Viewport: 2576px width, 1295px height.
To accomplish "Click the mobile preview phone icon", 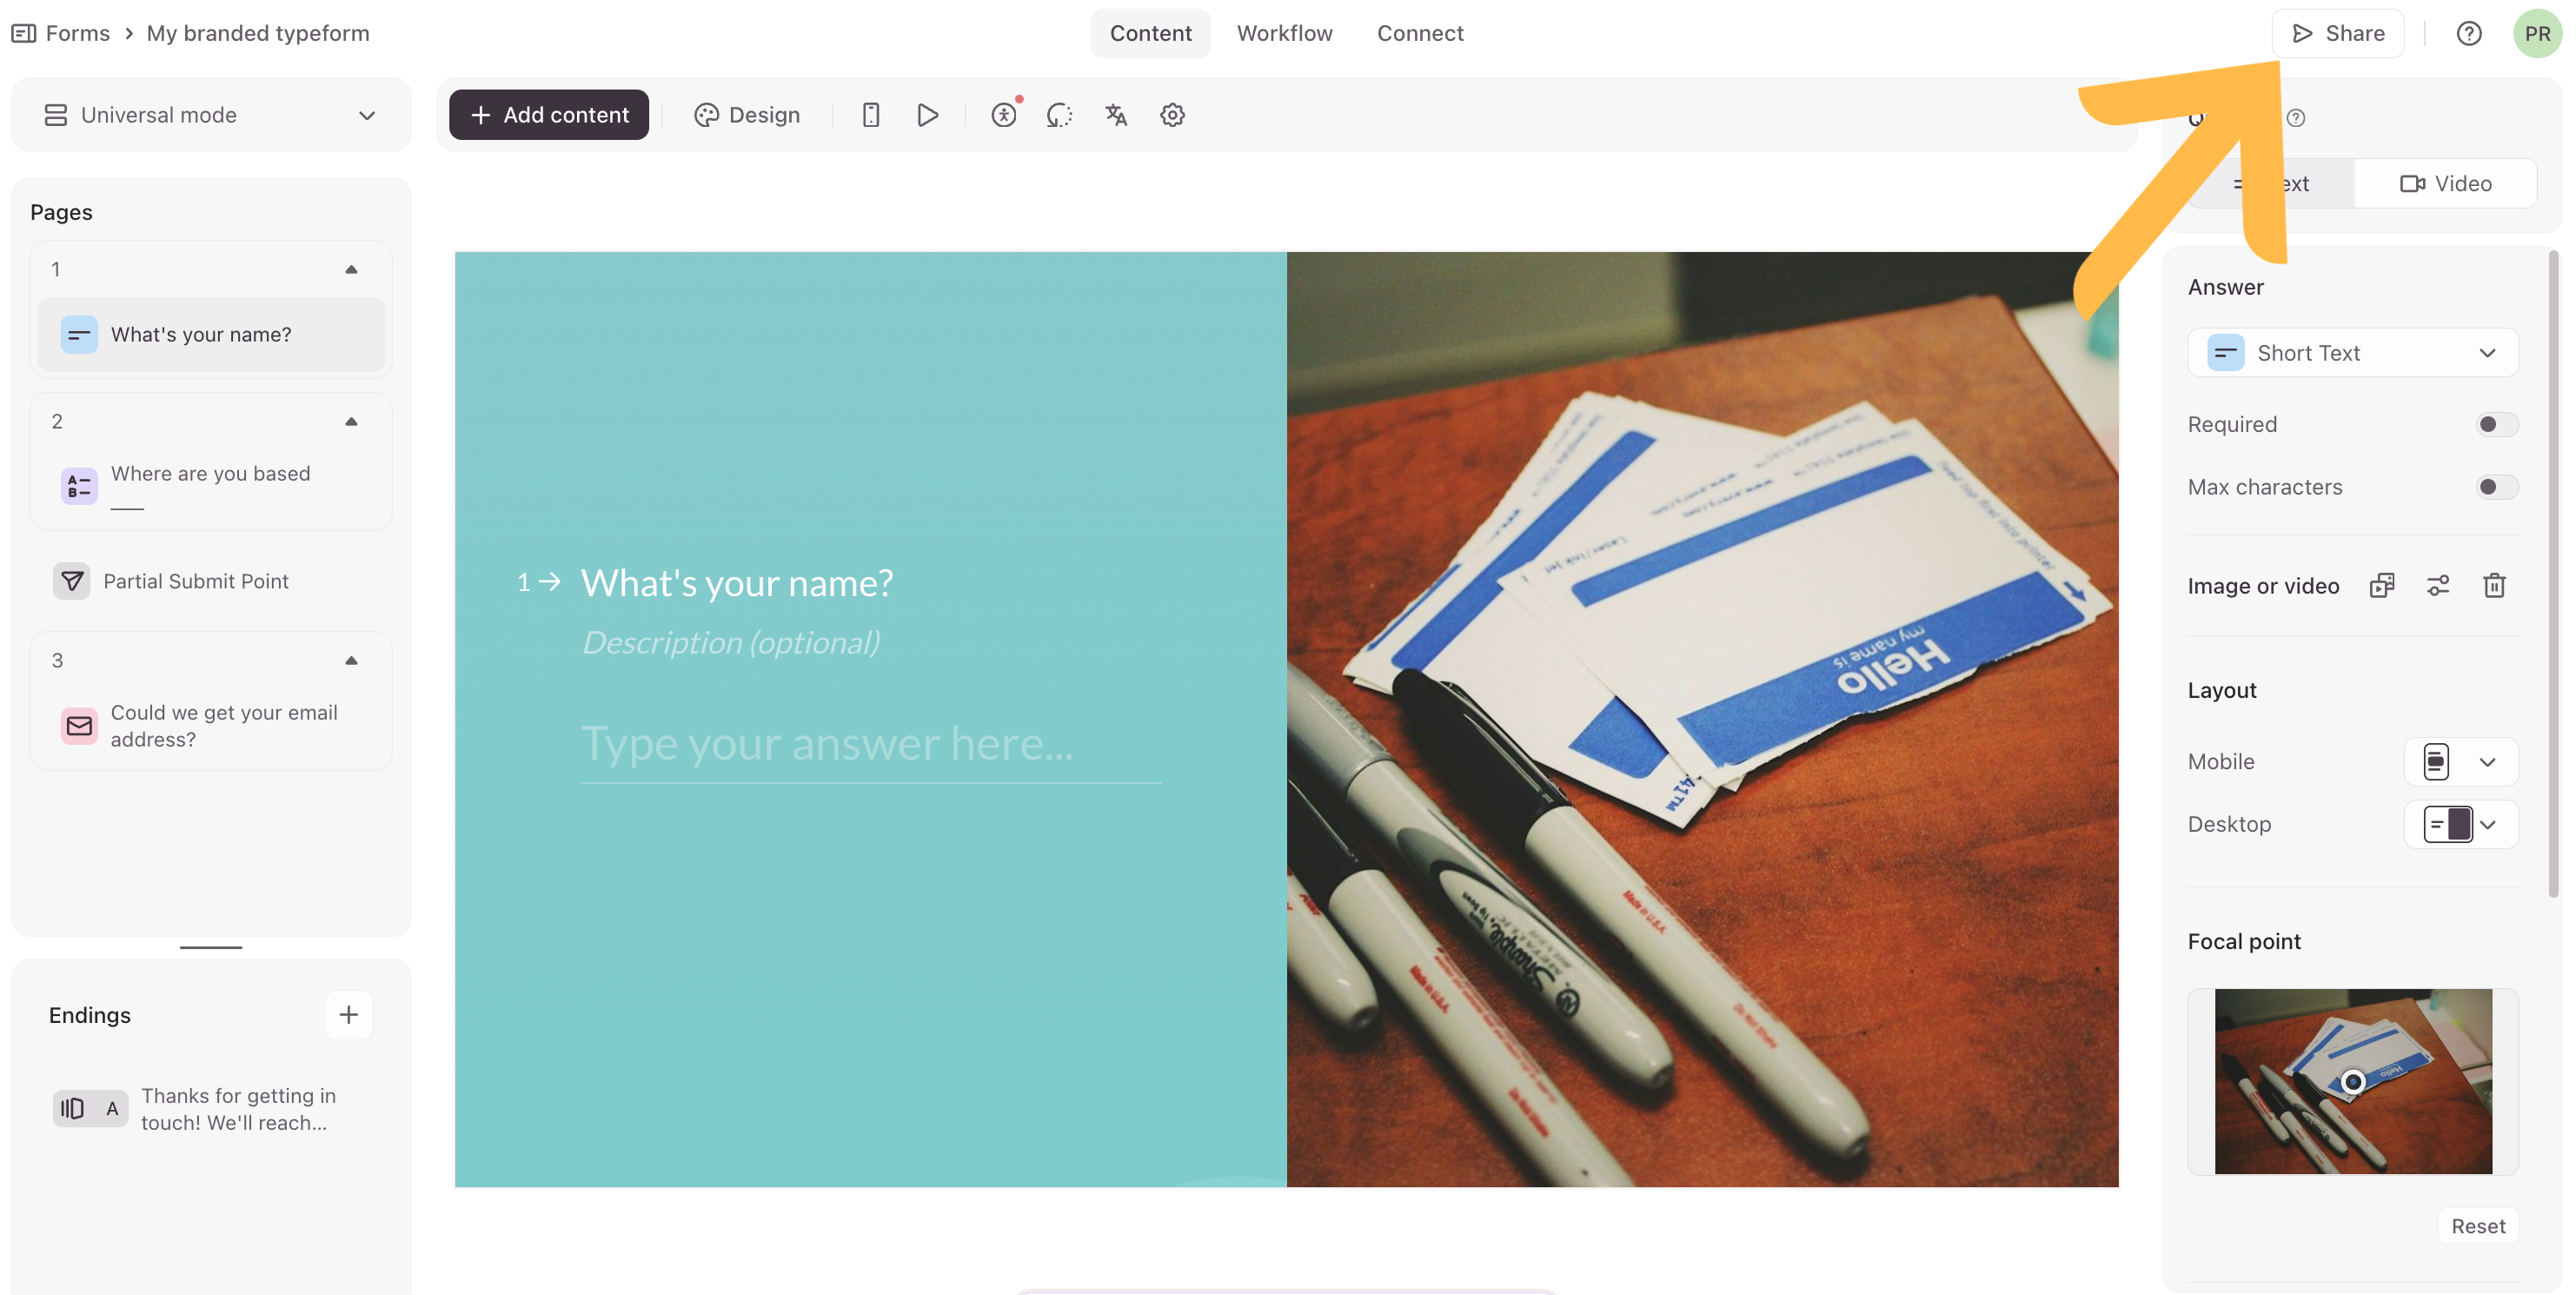I will (870, 115).
